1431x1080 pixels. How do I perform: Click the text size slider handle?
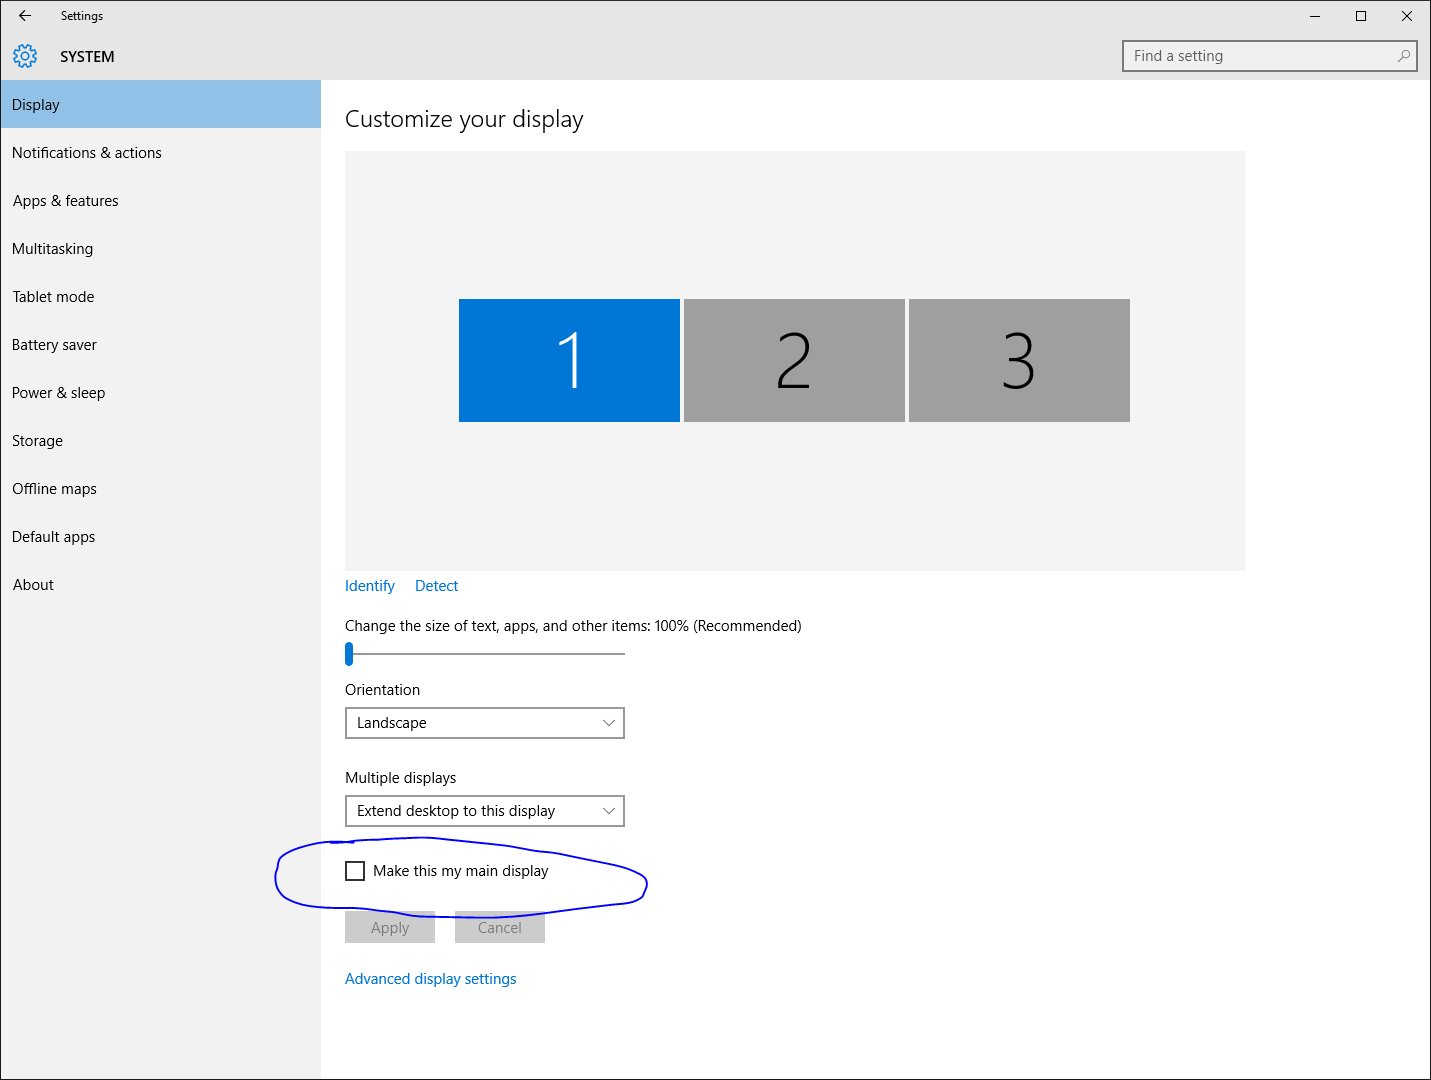[349, 654]
